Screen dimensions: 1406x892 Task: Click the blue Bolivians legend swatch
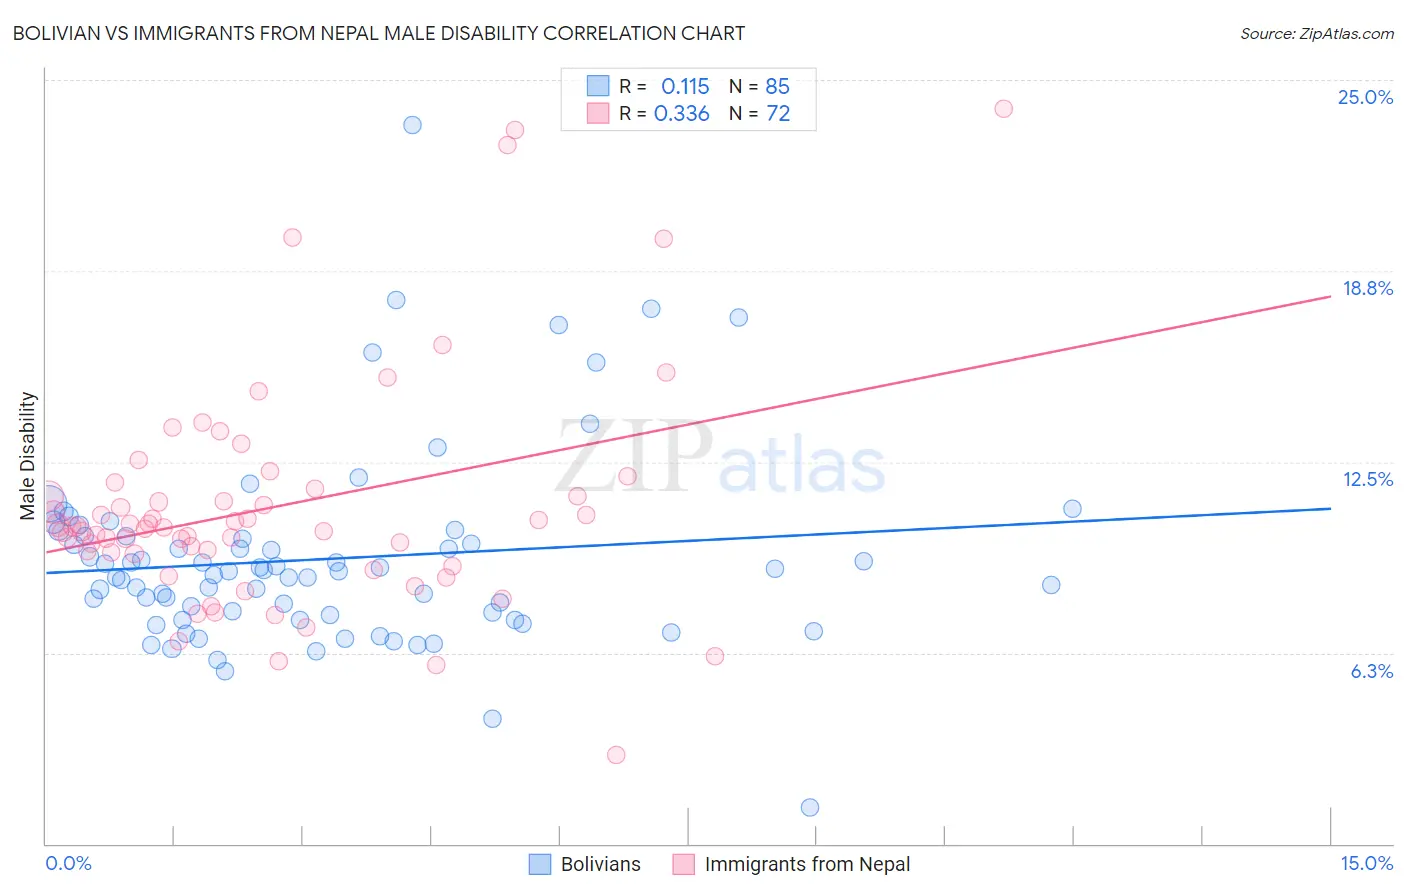tap(540, 864)
